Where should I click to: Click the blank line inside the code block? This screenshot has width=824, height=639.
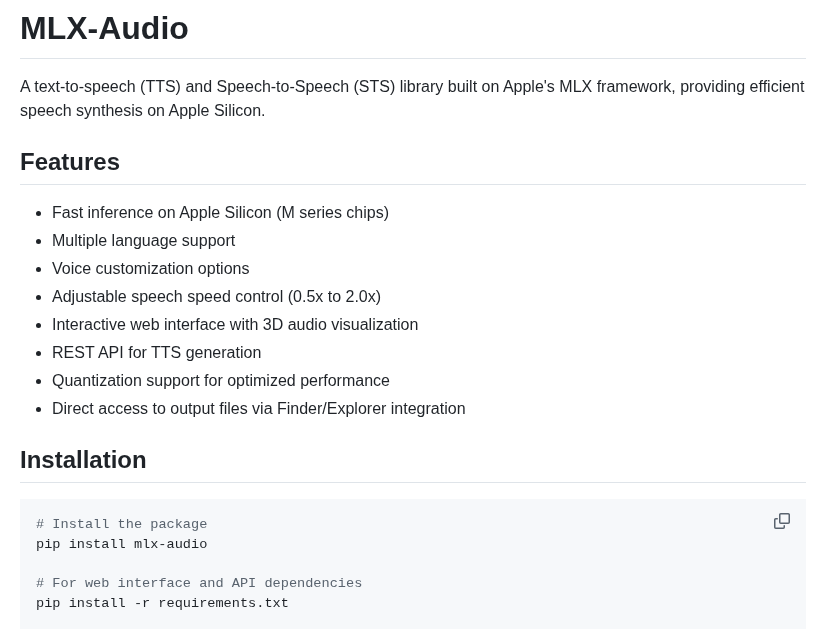click(x=413, y=563)
